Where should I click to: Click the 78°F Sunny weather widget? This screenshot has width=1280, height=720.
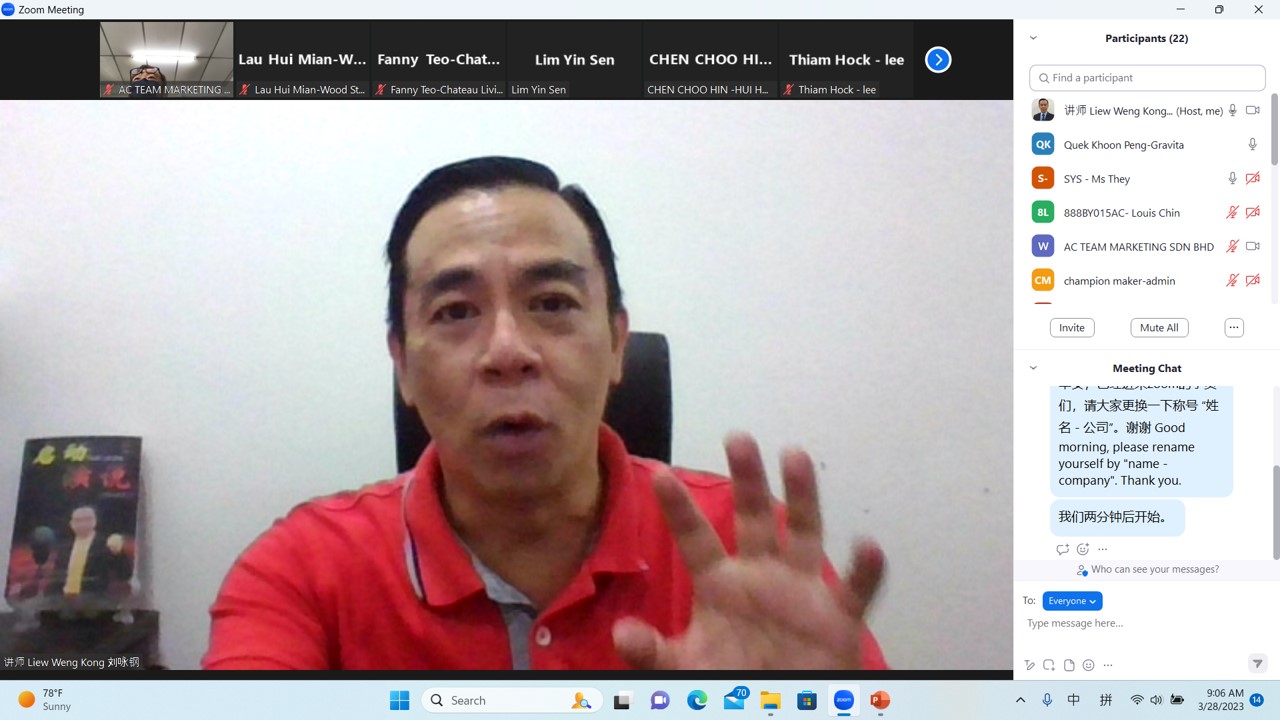(x=45, y=700)
